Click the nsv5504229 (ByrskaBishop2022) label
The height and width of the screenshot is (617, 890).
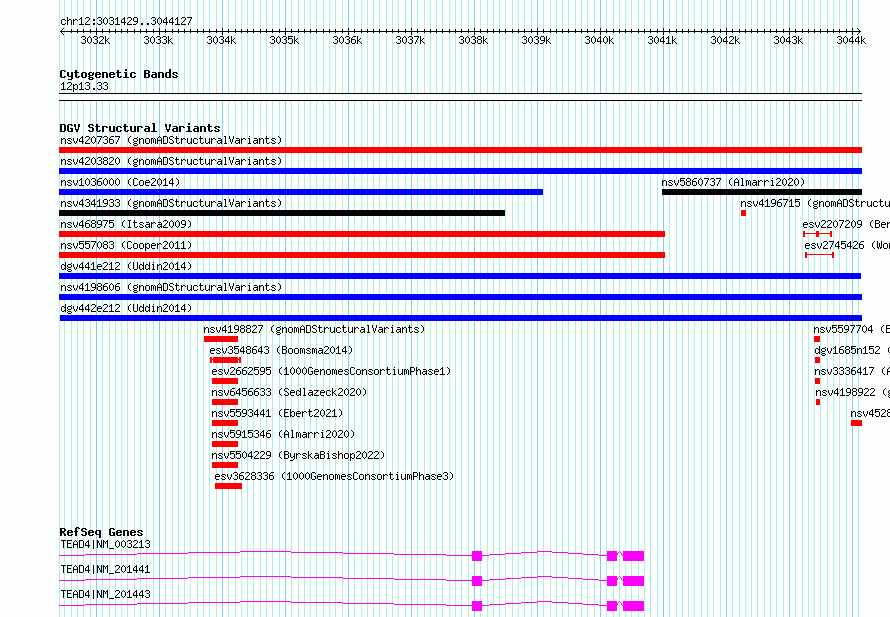(x=298, y=455)
